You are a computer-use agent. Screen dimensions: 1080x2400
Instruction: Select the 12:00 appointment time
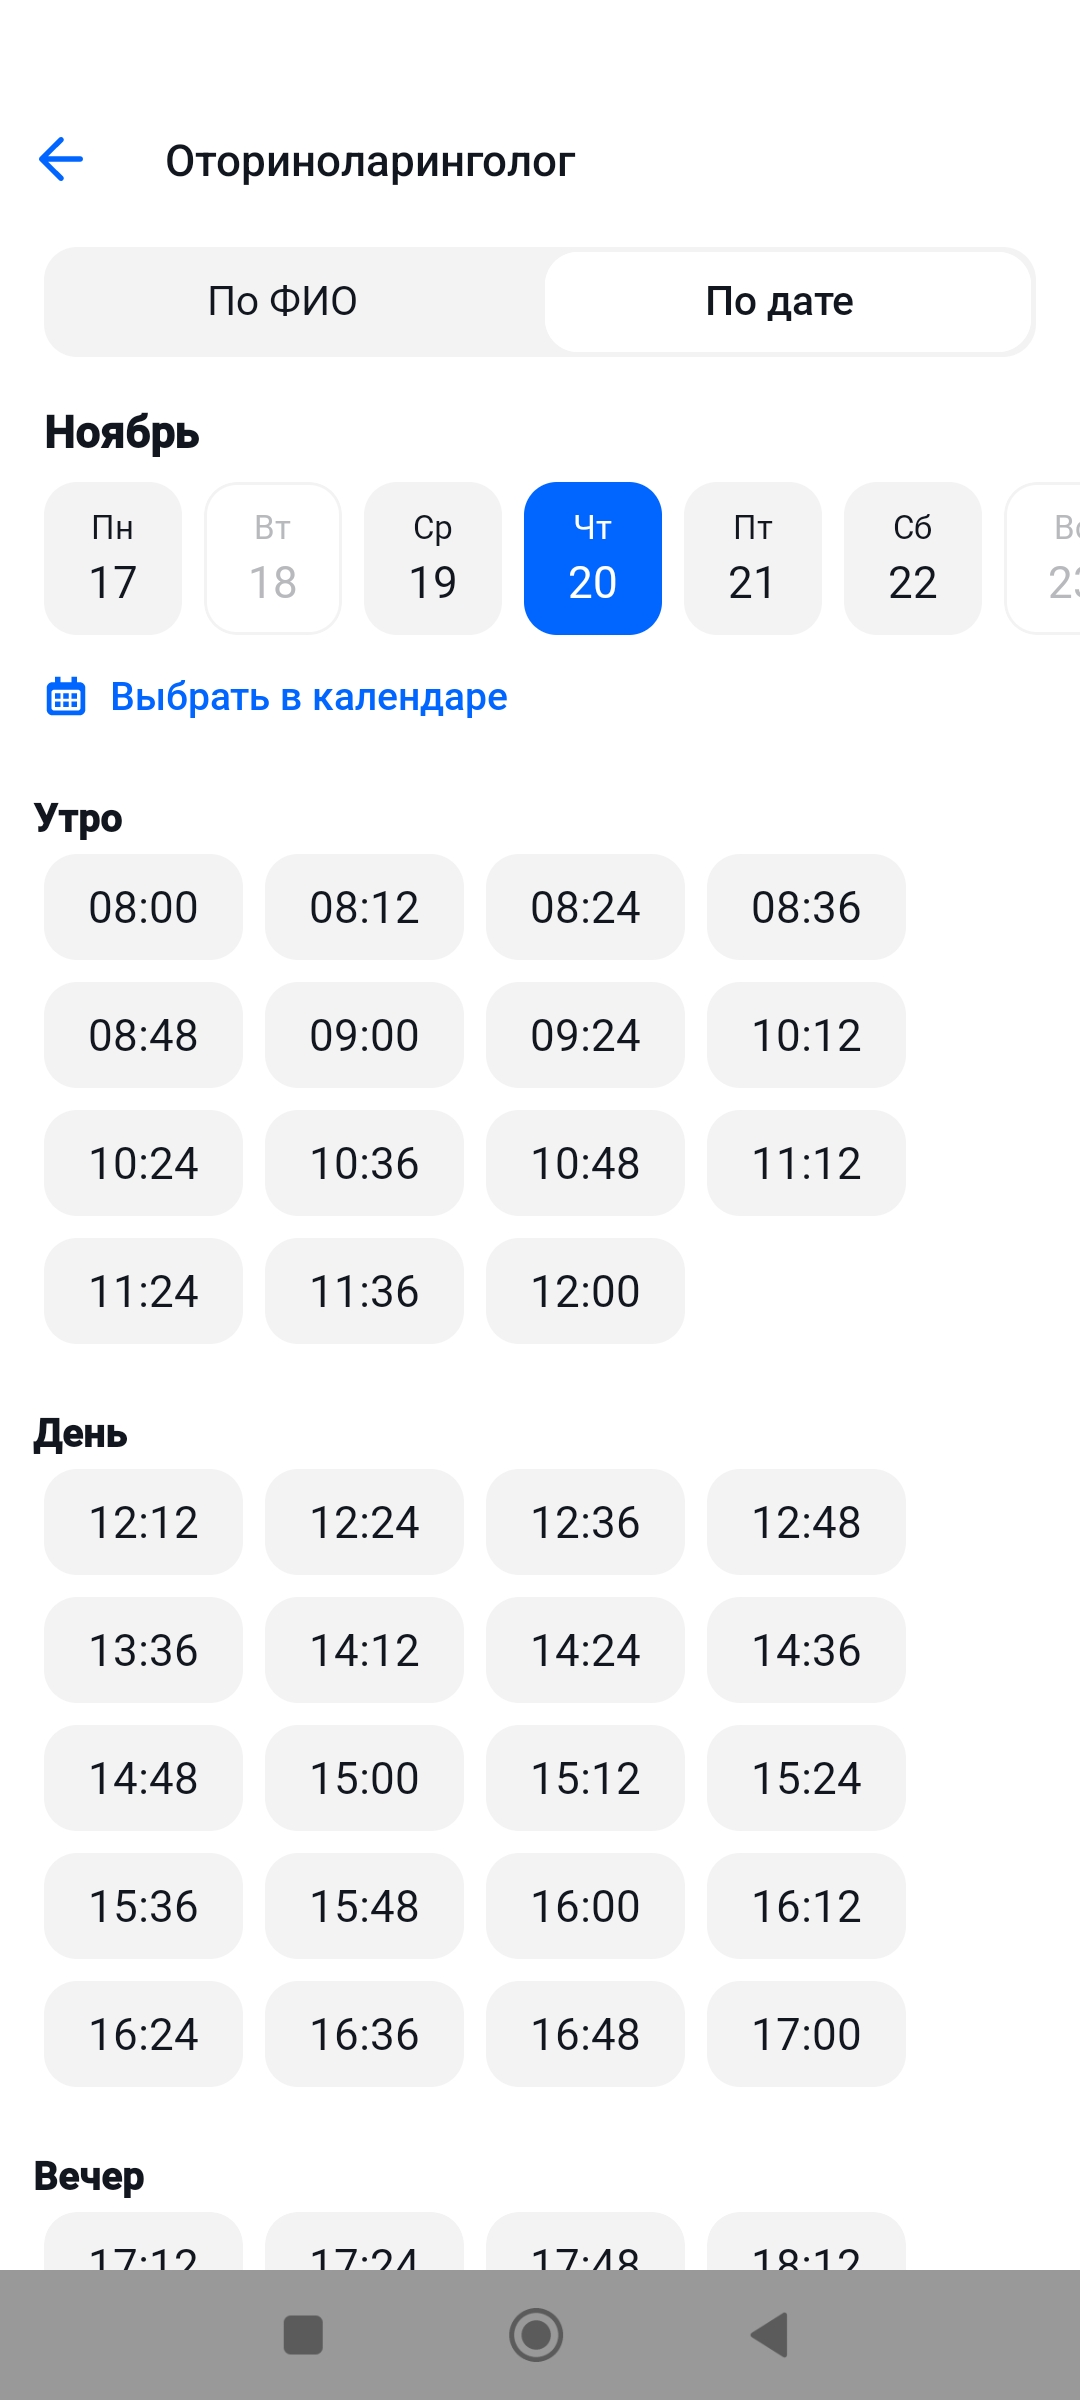pyautogui.click(x=585, y=1291)
